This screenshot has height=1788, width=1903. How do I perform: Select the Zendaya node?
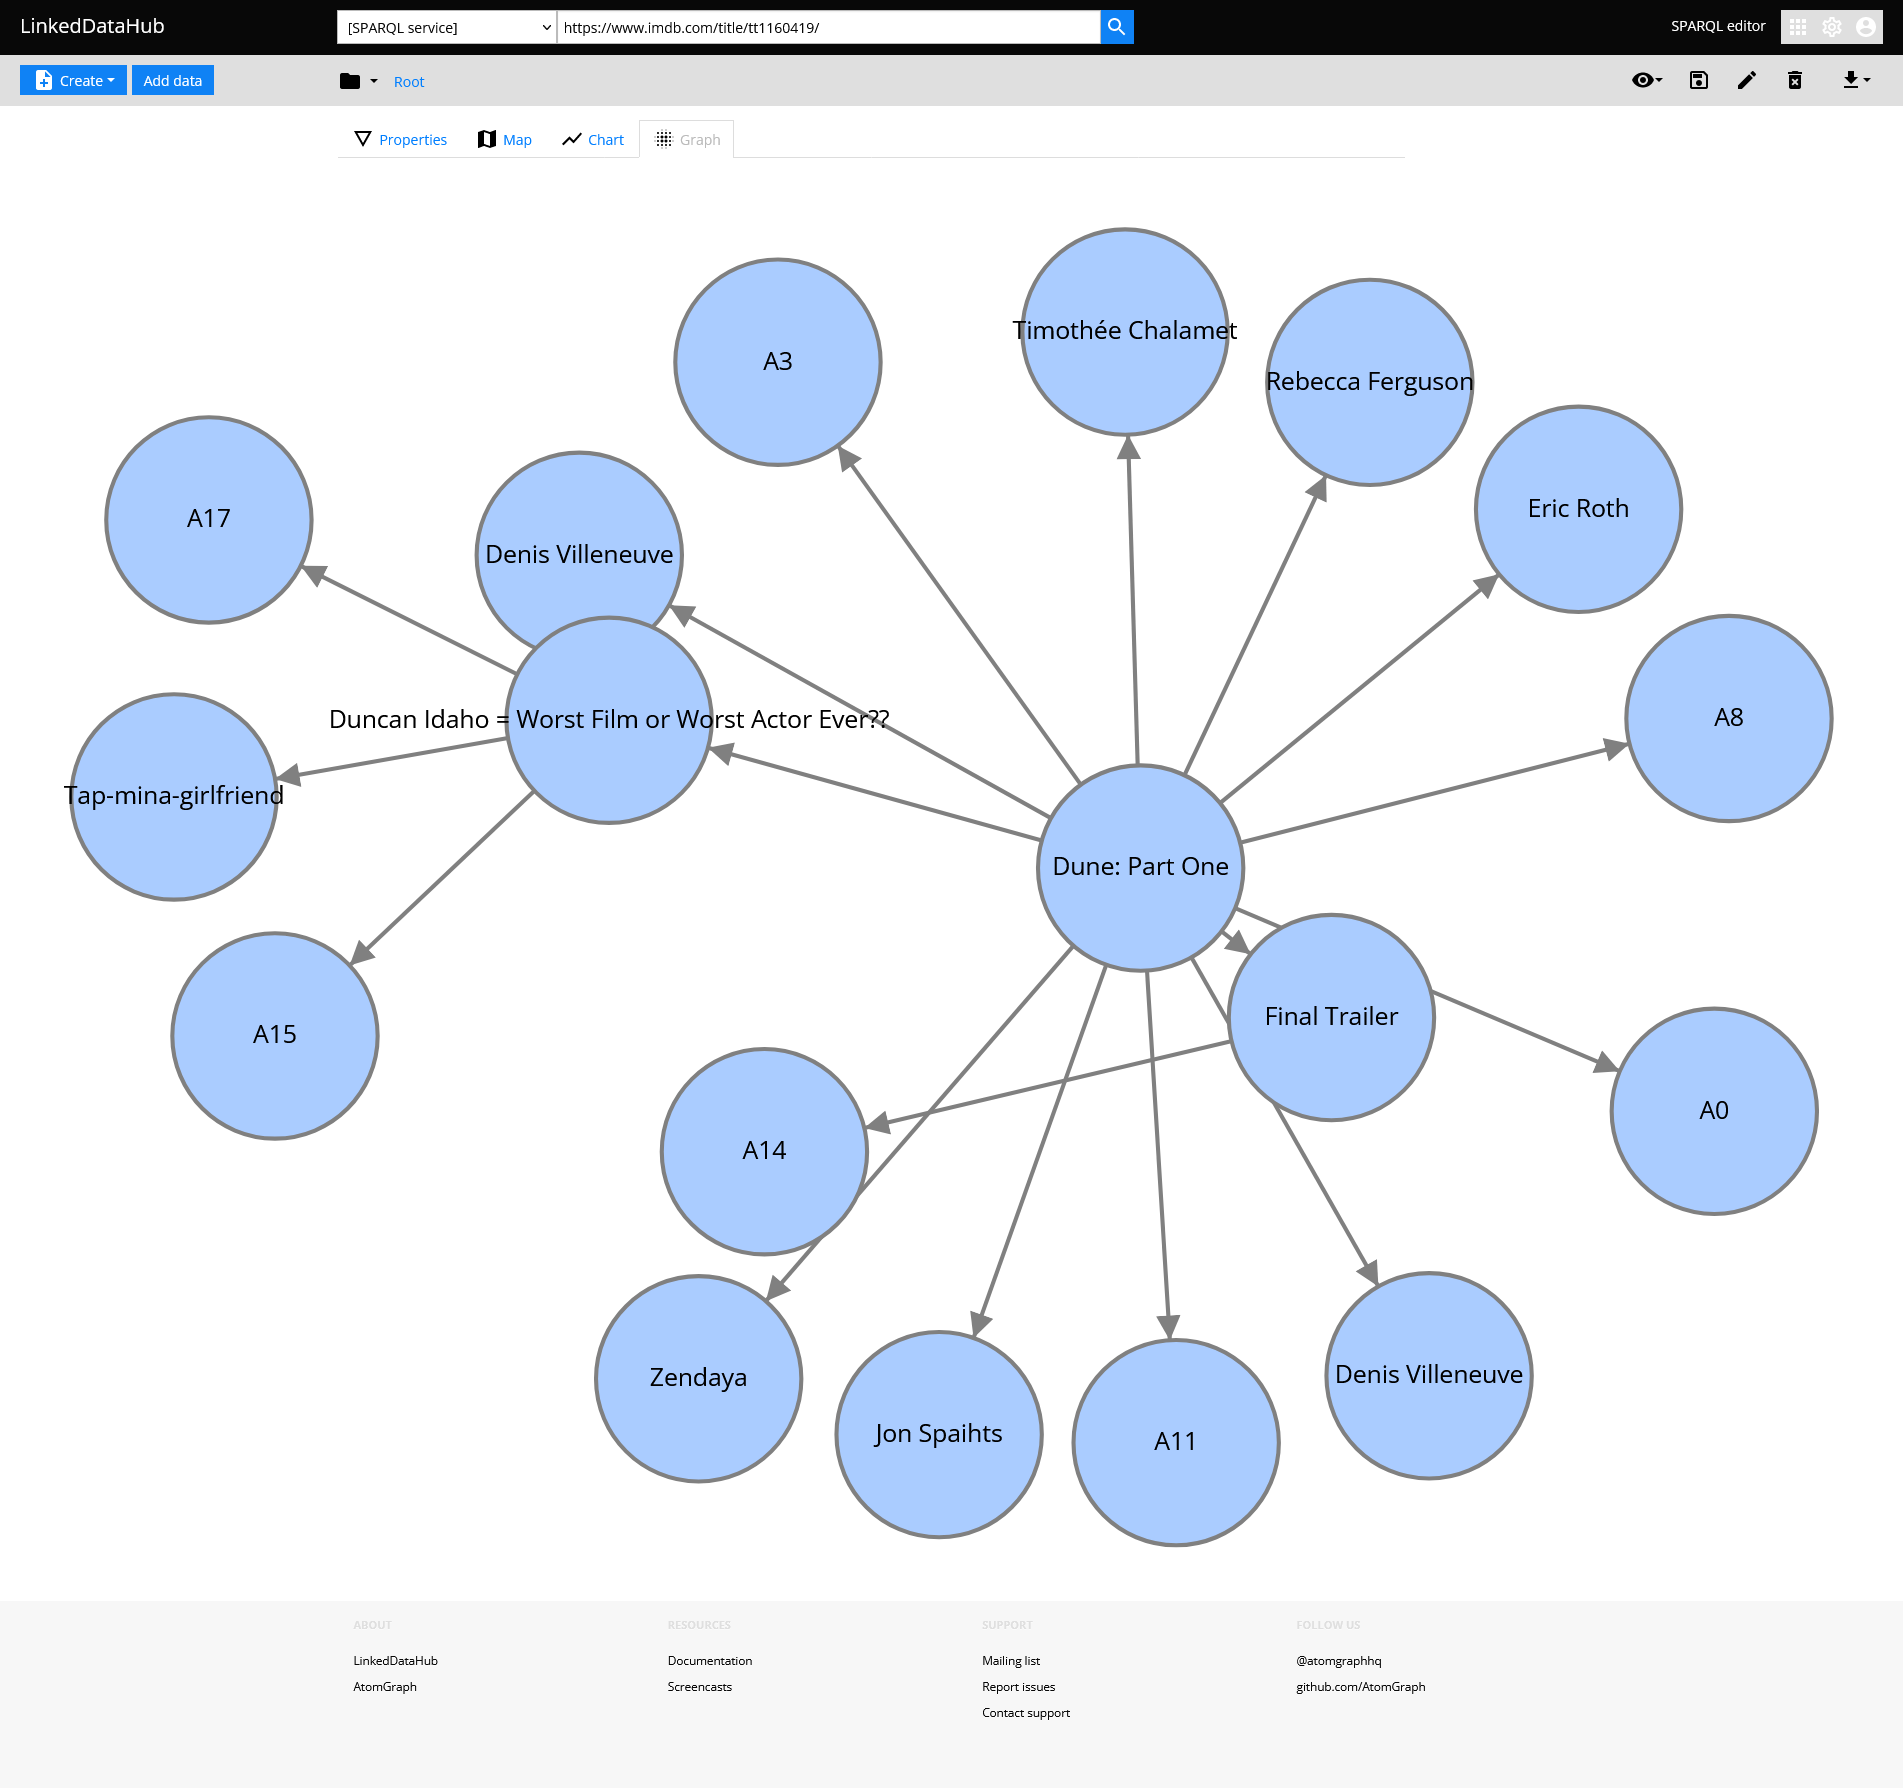[x=699, y=1378]
